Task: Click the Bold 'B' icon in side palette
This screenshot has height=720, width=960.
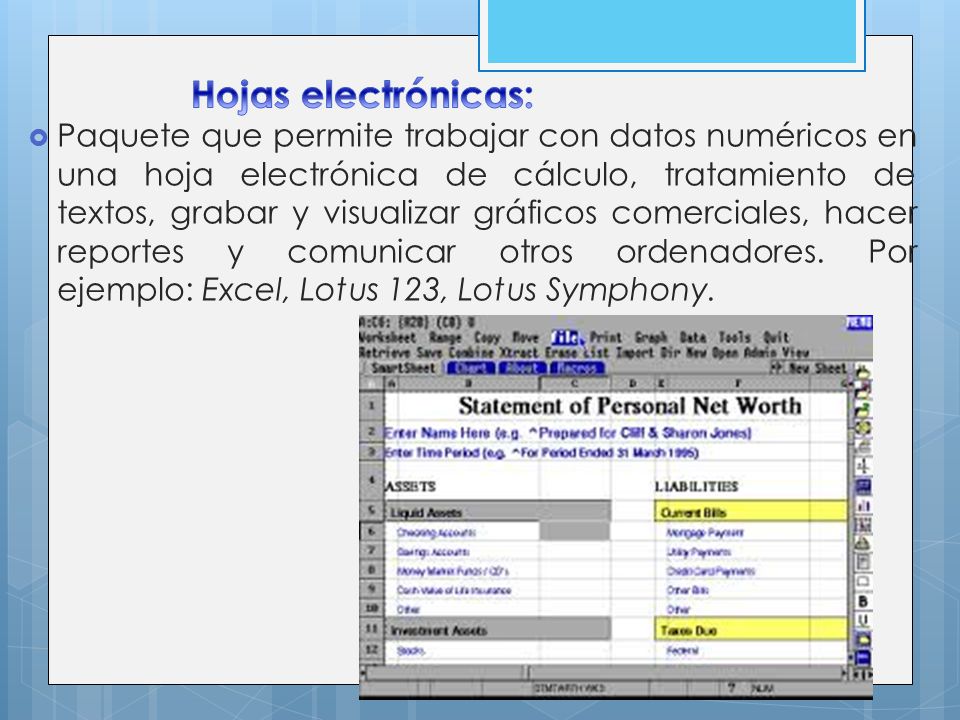Action: 863,602
